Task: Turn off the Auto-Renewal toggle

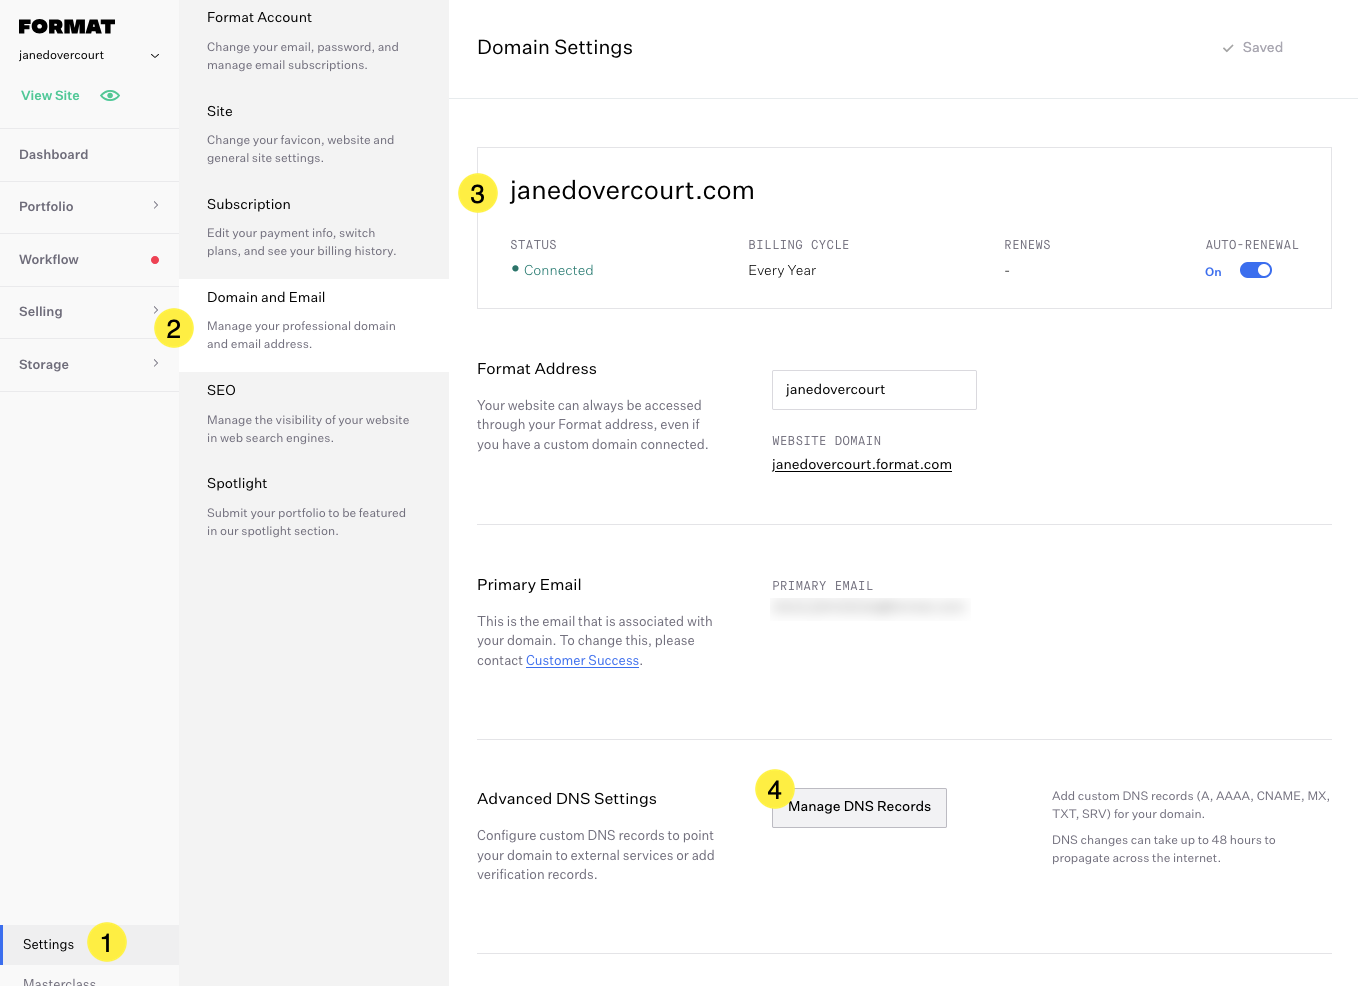Action: click(1256, 270)
